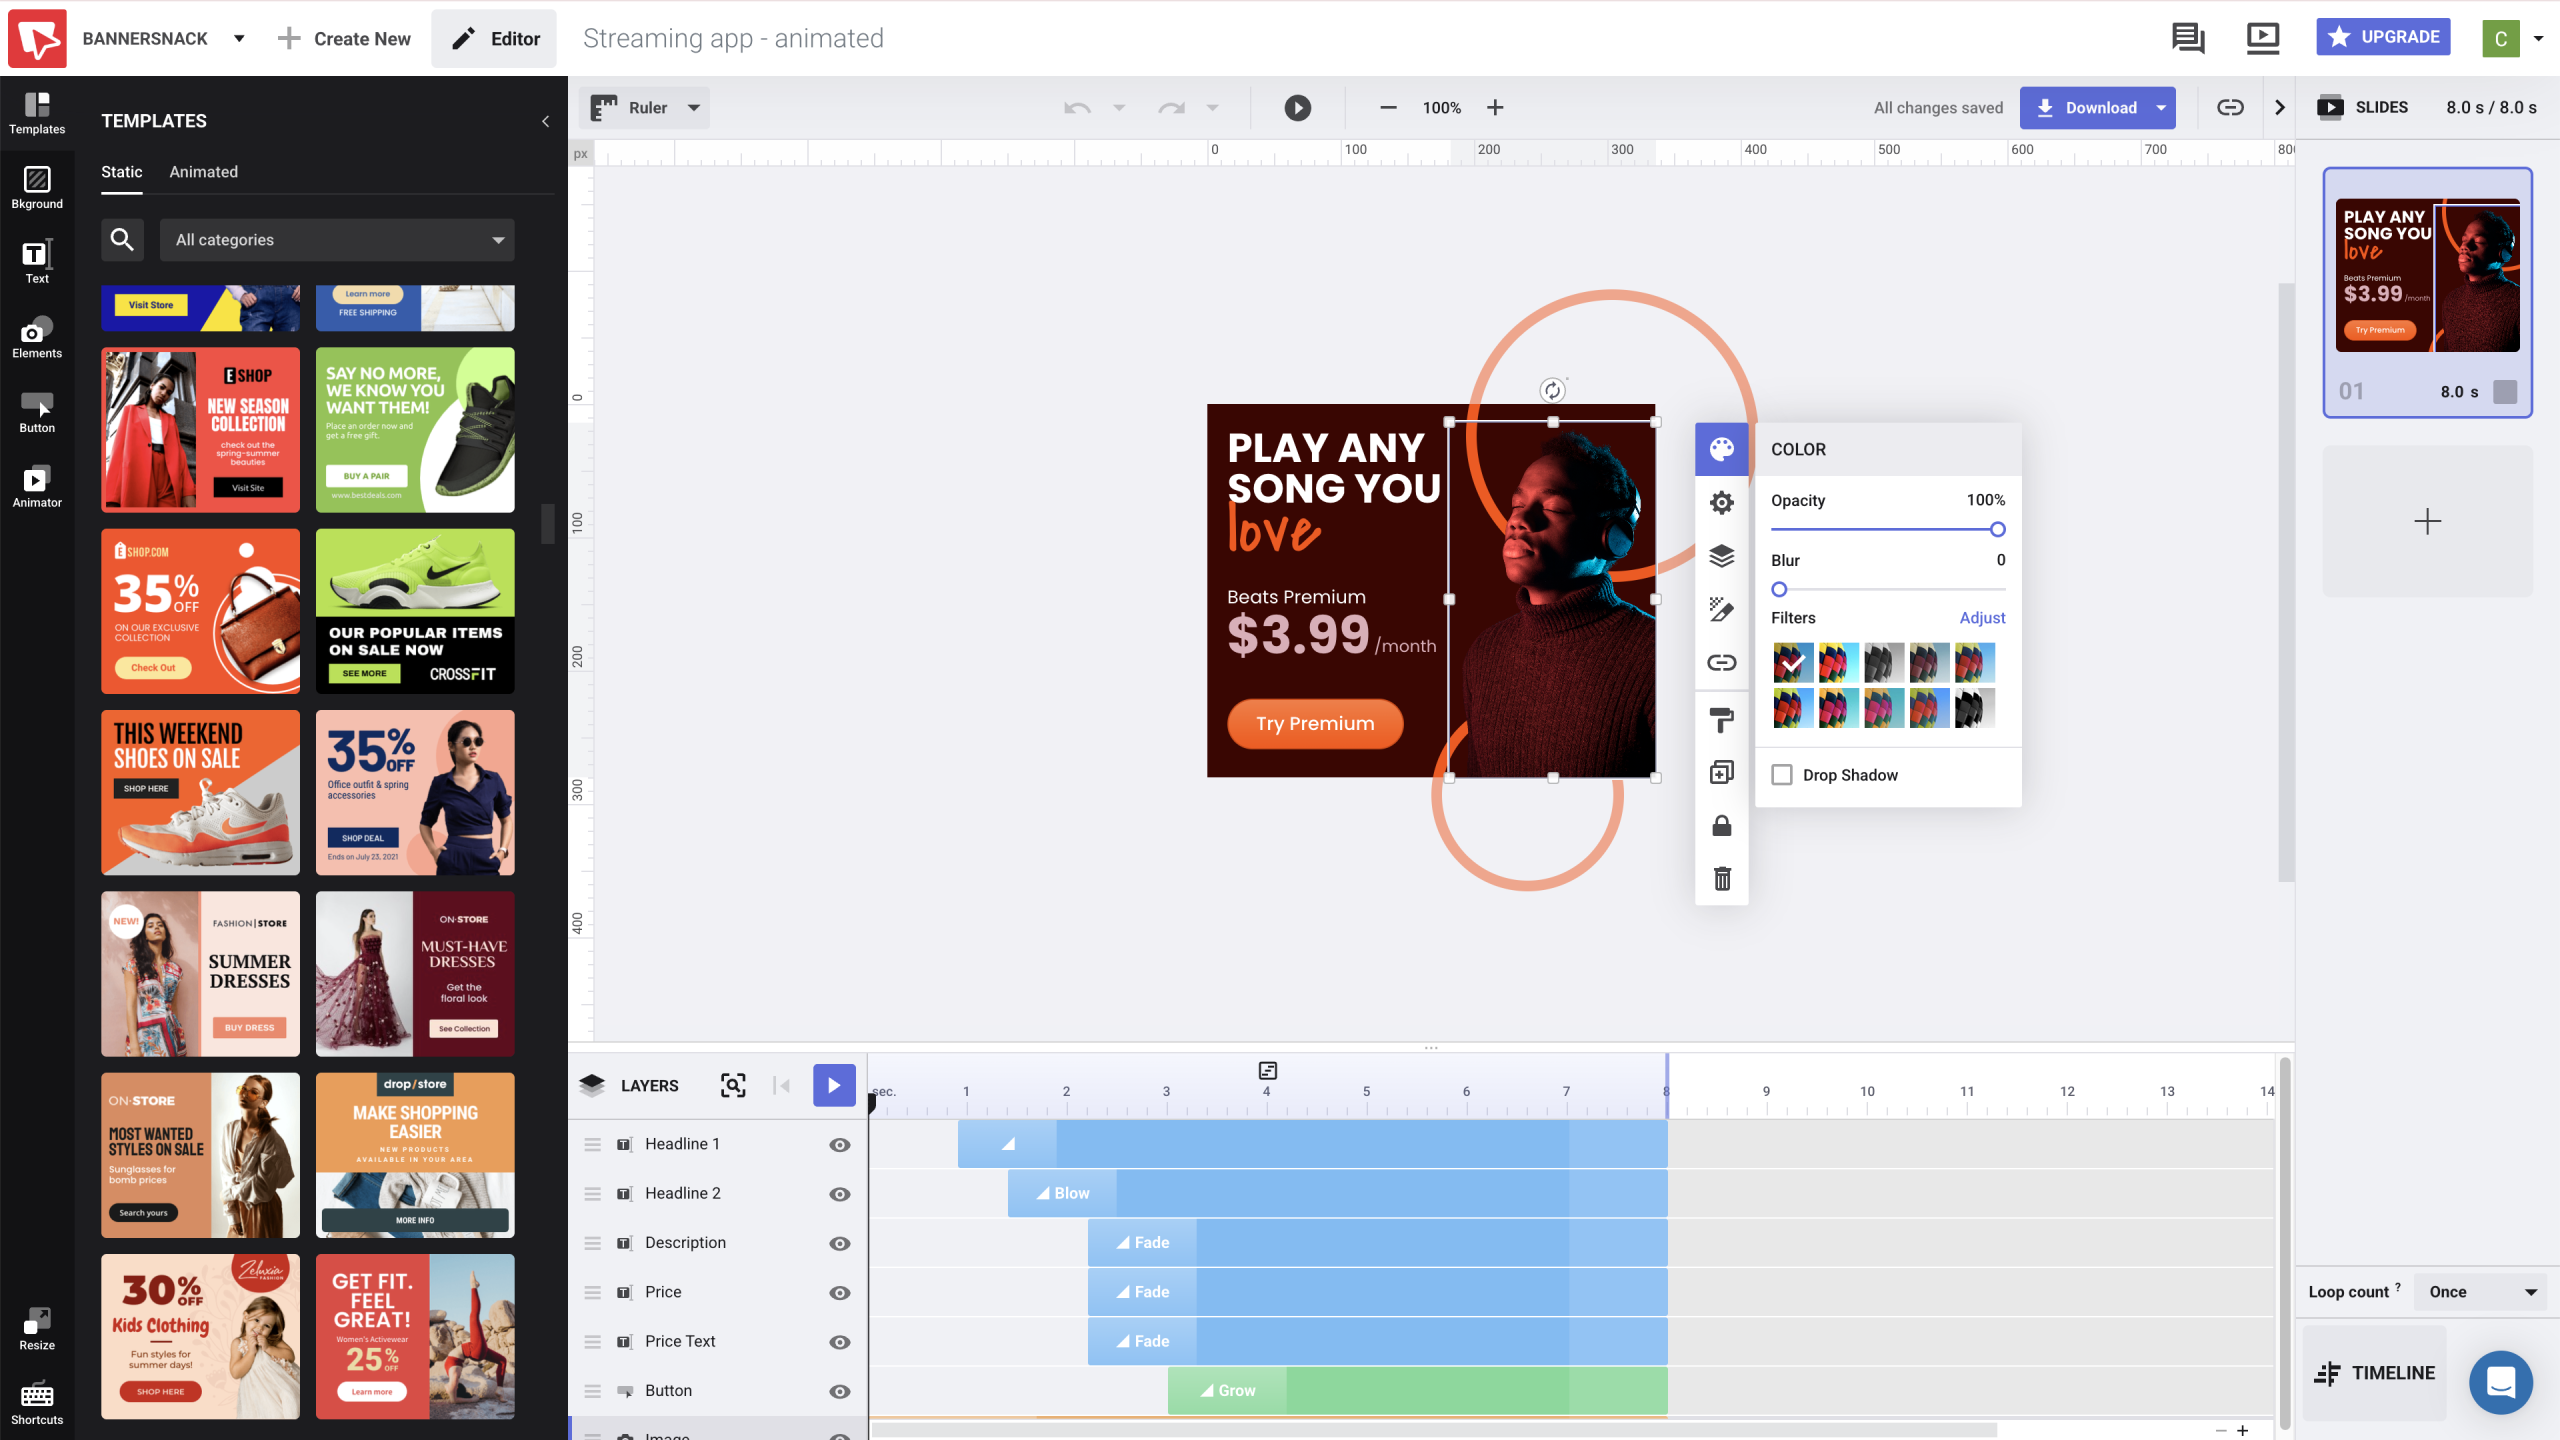Open the Text tool panel
The height and width of the screenshot is (1440, 2560).
pos(37,263)
